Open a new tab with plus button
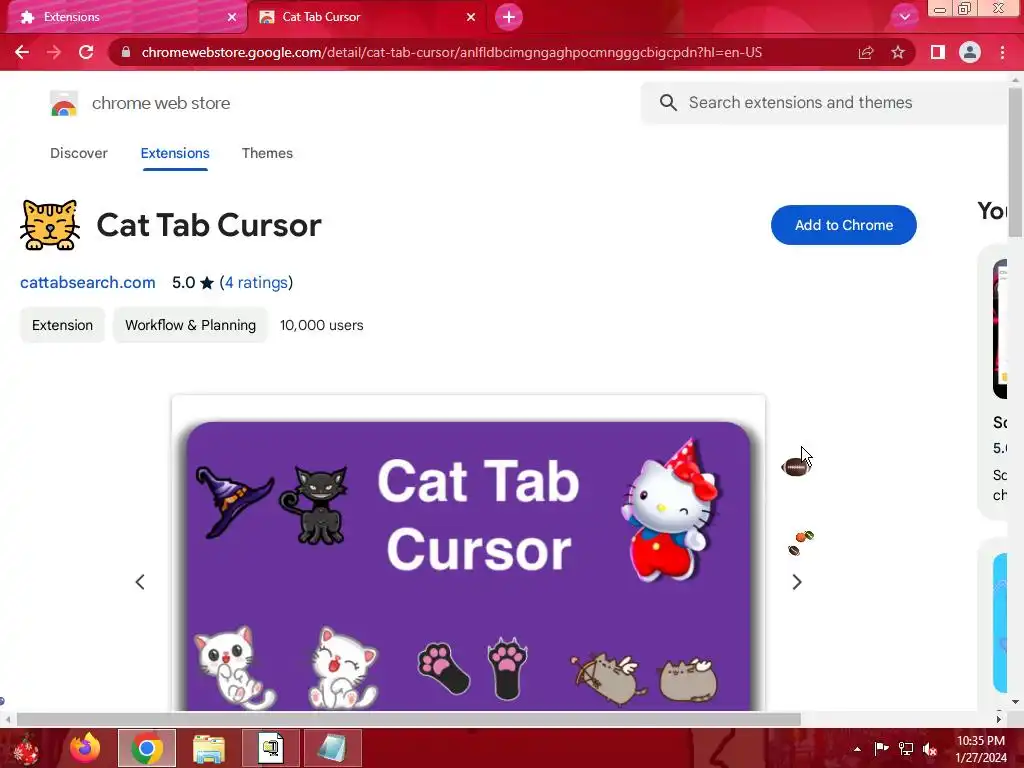This screenshot has width=1024, height=768. tap(509, 17)
